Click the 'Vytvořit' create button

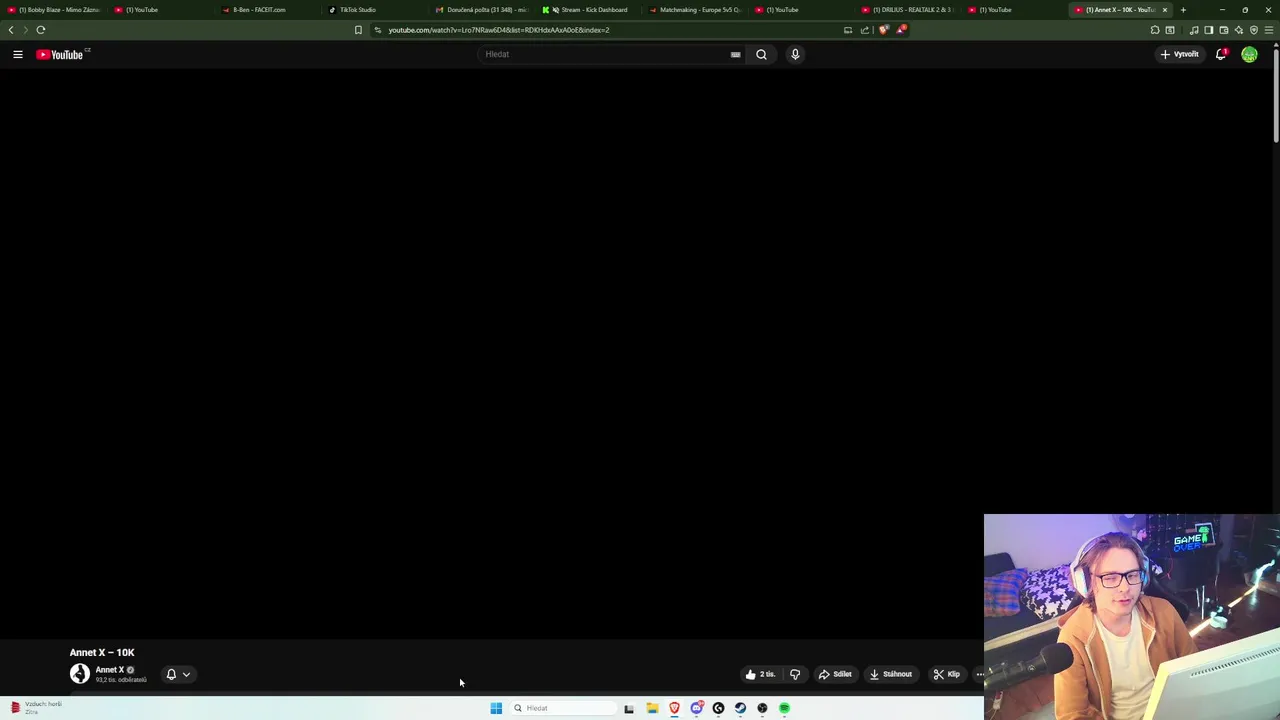point(1180,55)
